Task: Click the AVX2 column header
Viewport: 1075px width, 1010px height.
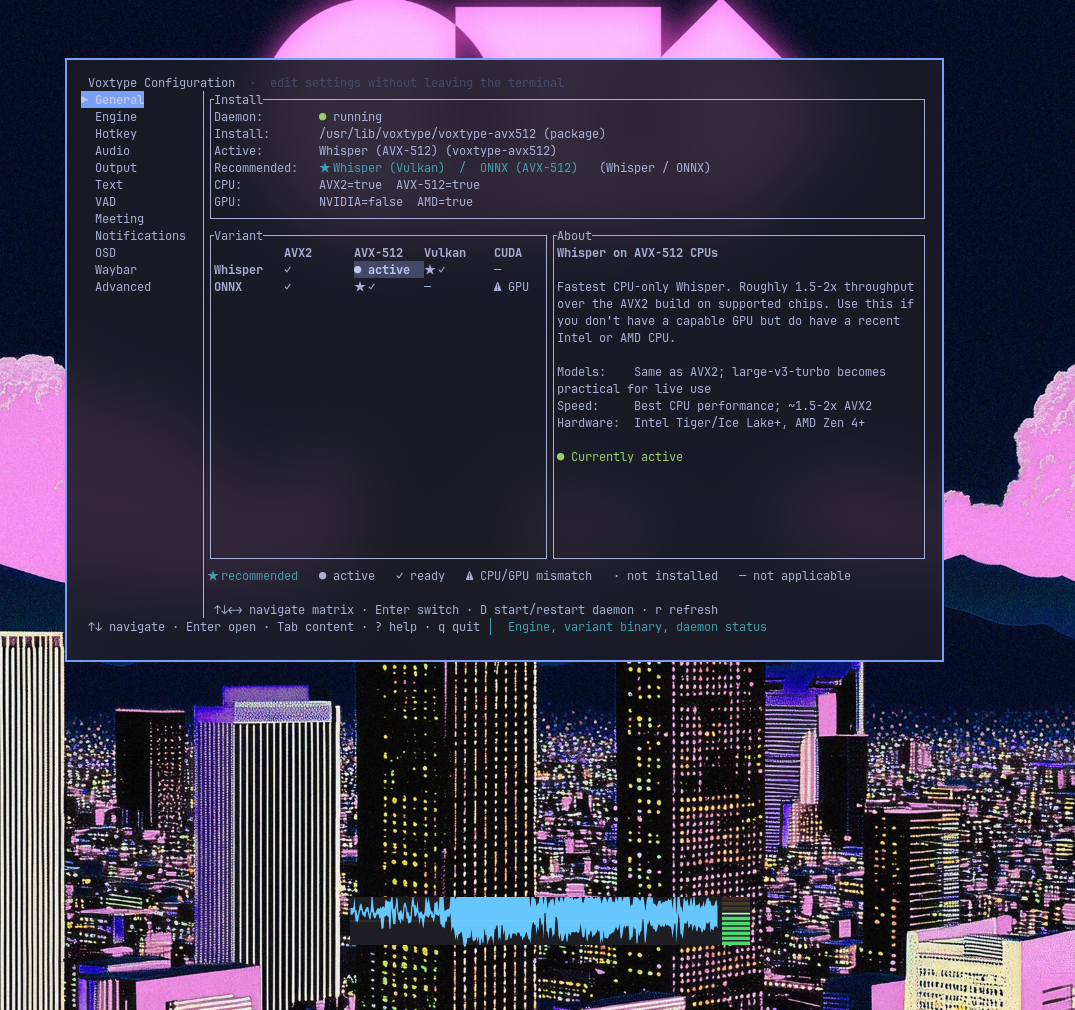Action: pyautogui.click(x=298, y=253)
